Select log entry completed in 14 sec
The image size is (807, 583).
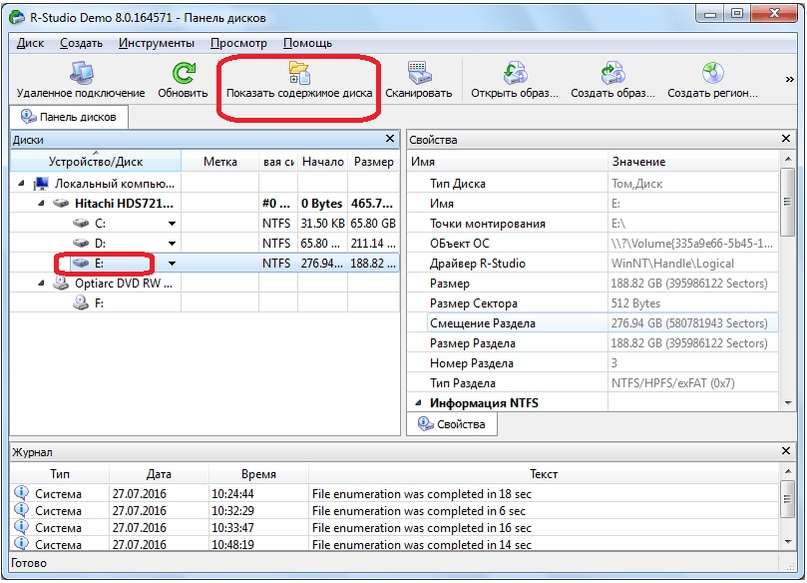pyautogui.click(x=395, y=544)
